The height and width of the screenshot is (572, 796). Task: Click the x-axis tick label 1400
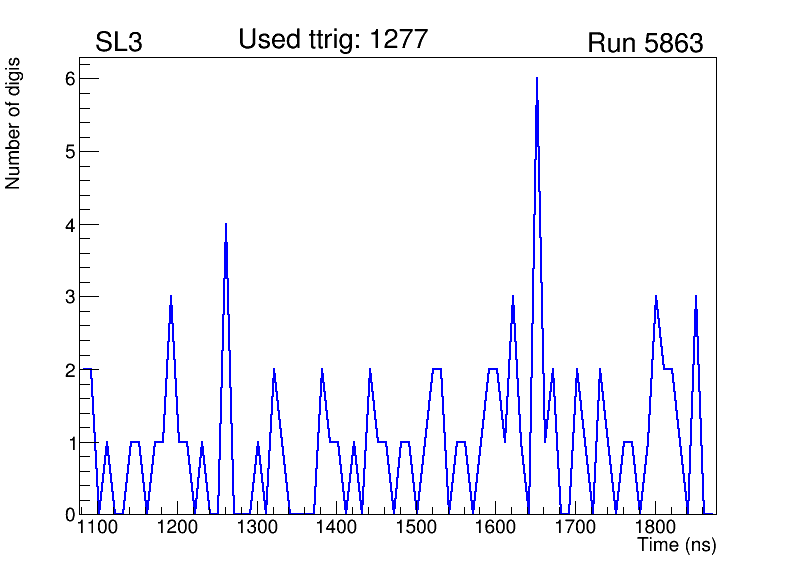point(337,528)
